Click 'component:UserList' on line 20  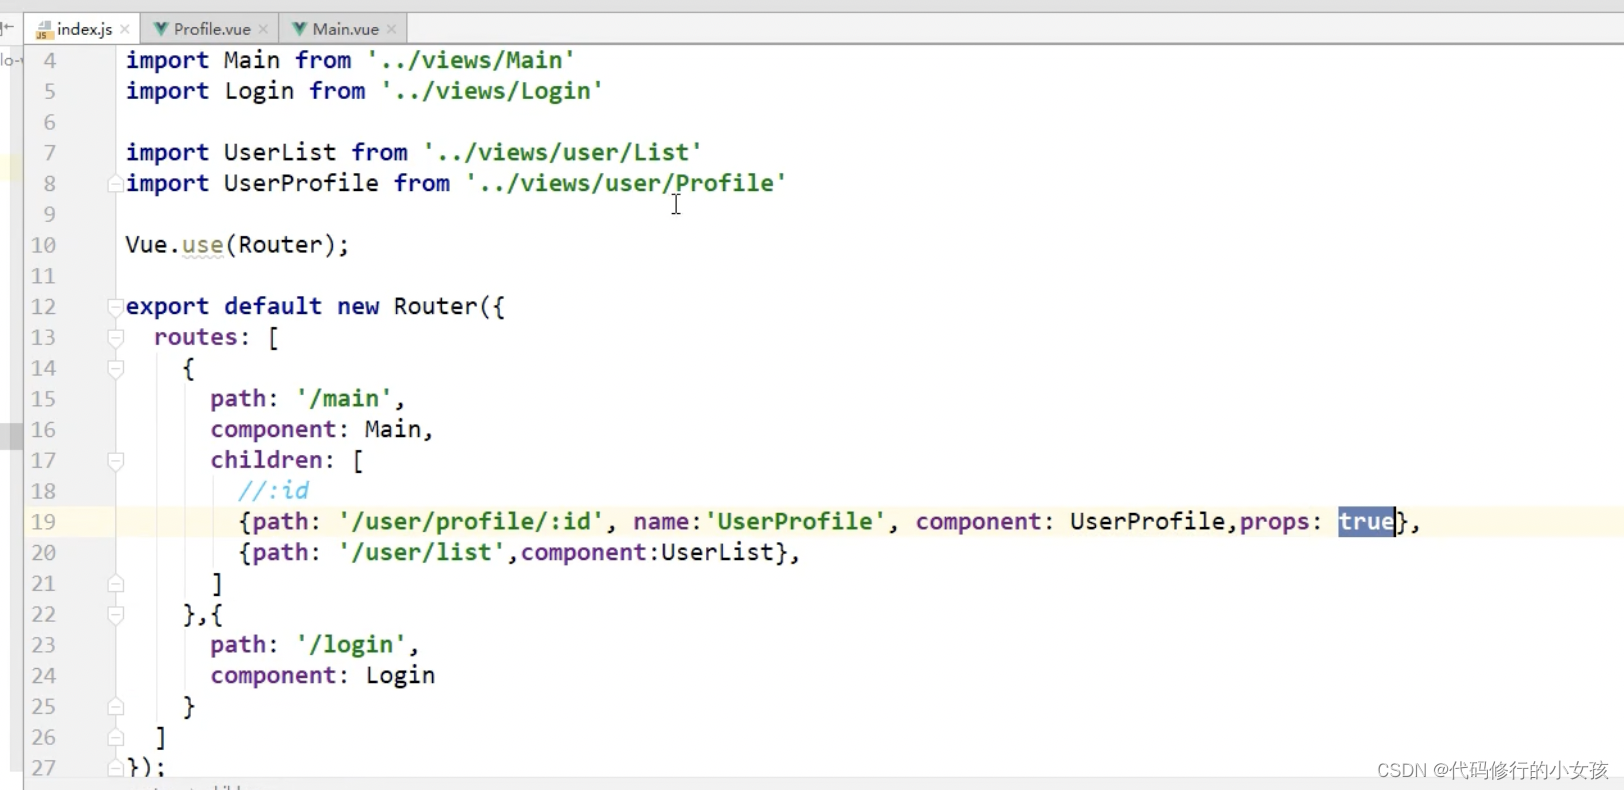[x=647, y=552]
